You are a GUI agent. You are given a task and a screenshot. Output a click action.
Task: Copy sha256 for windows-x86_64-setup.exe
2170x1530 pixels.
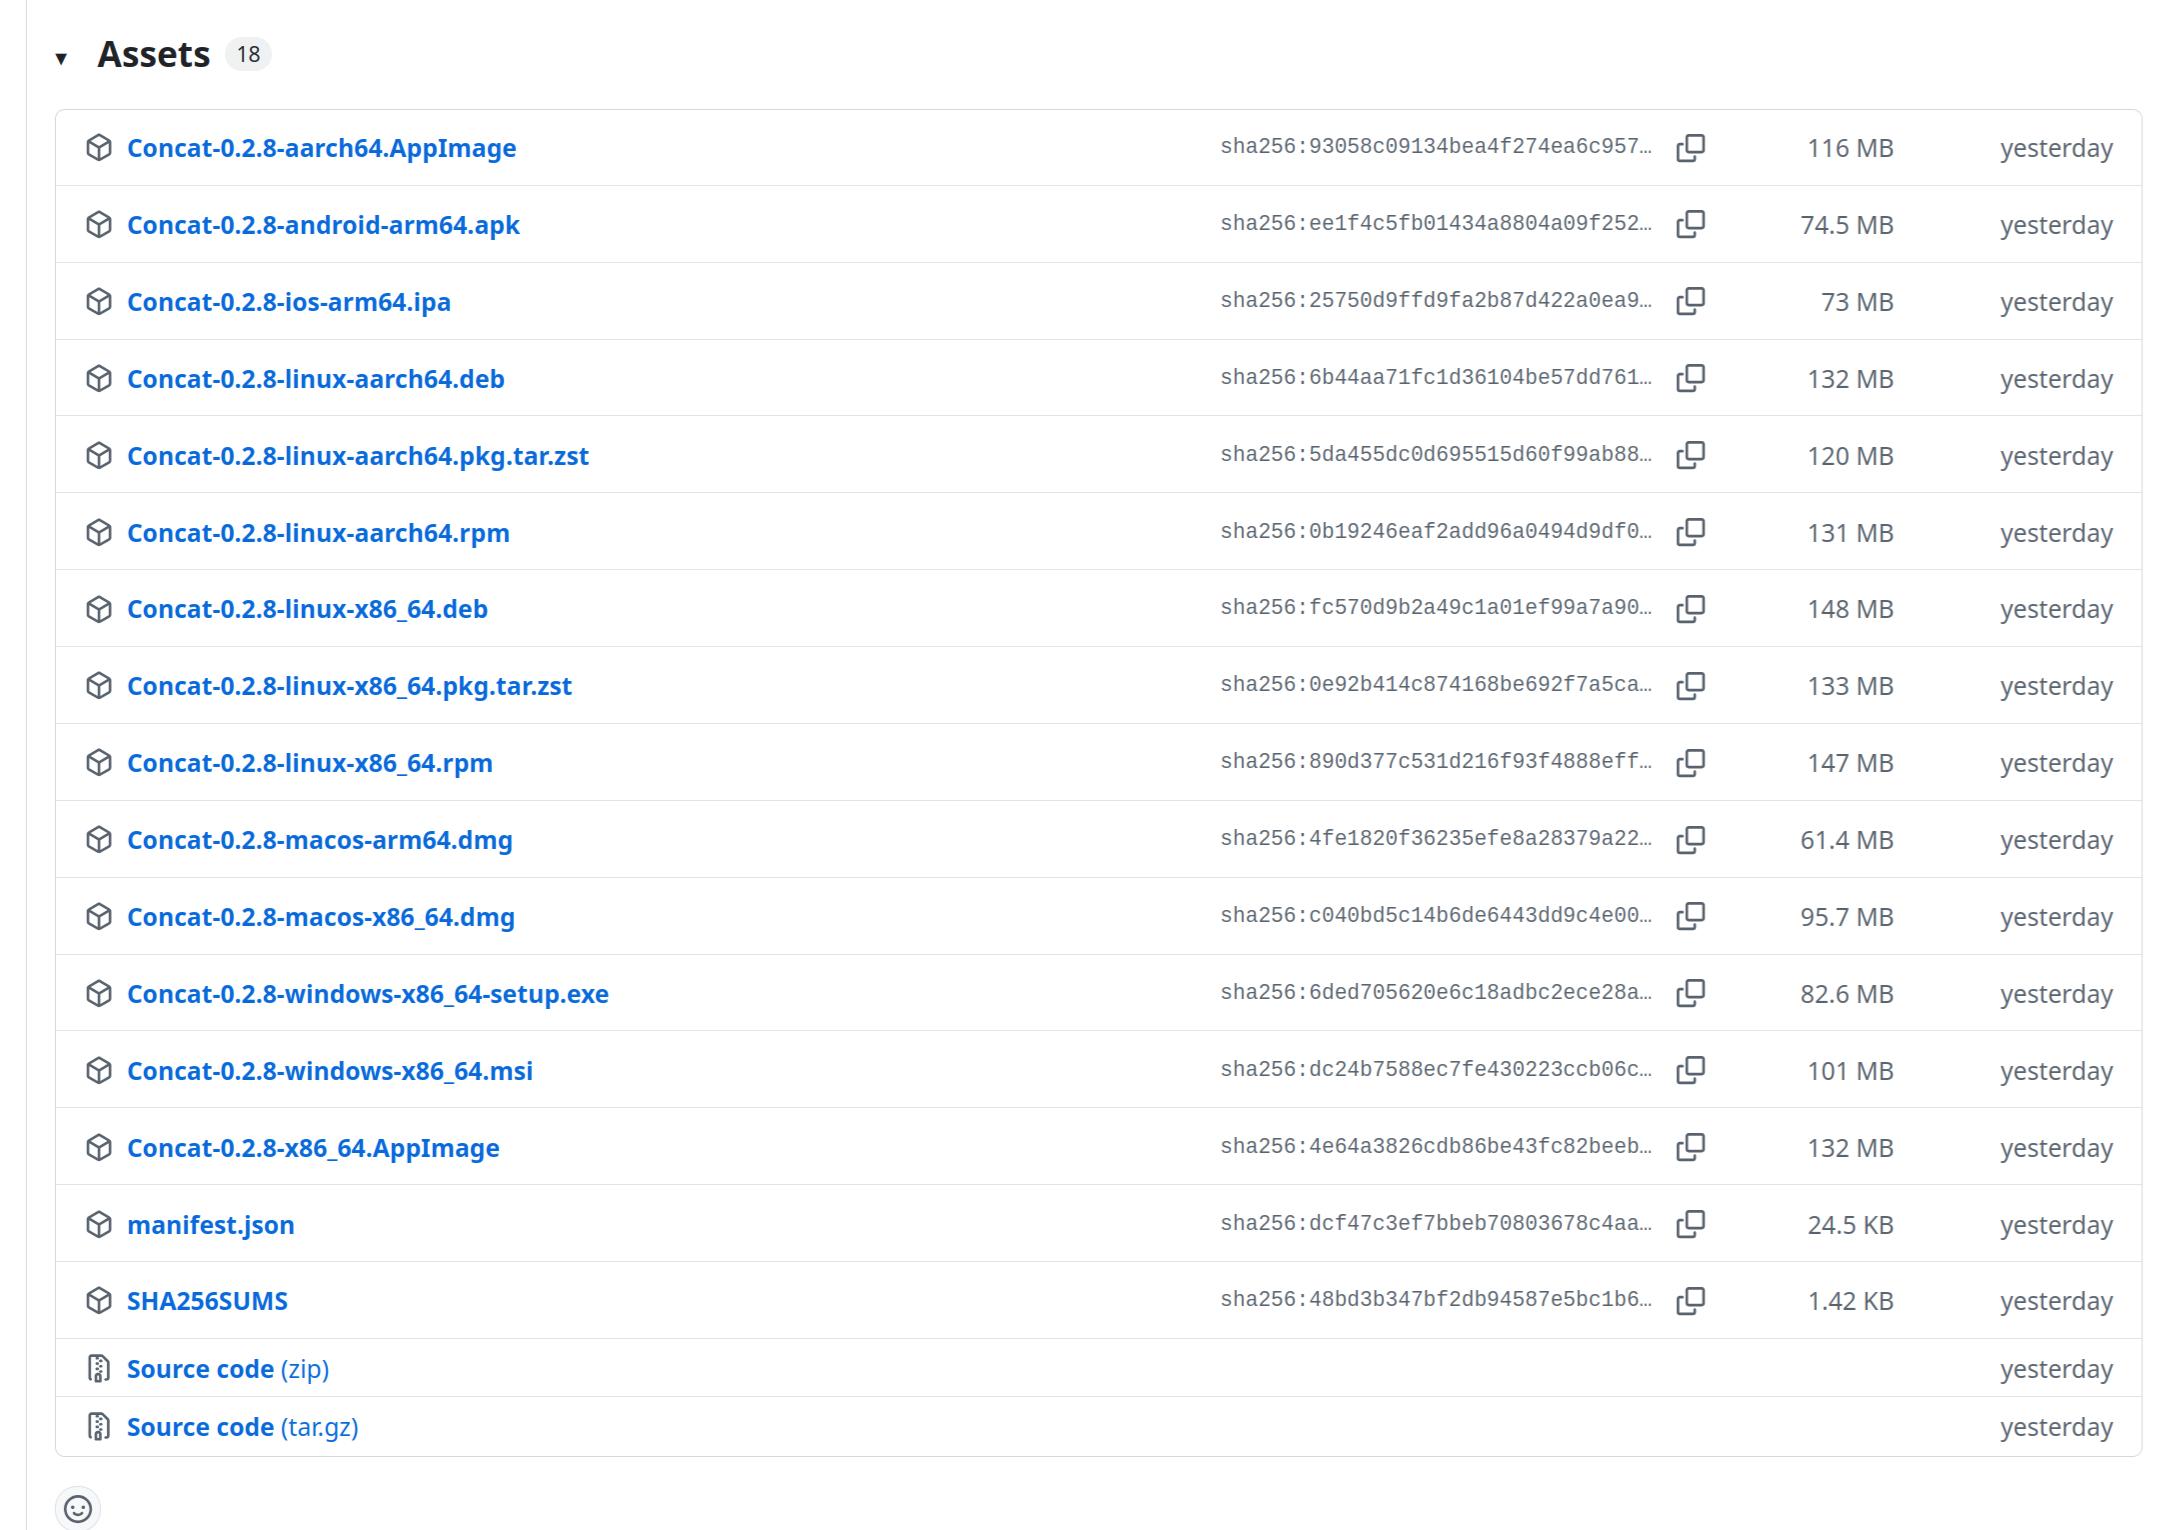[x=1690, y=993]
